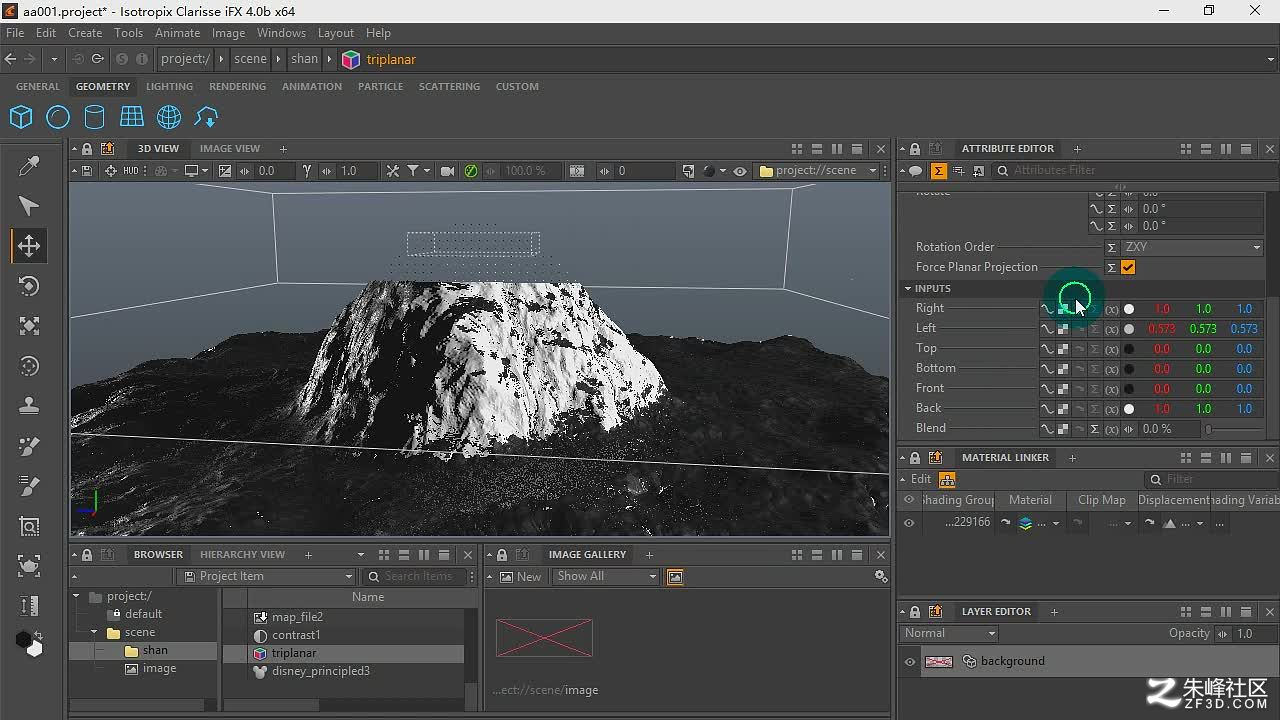Open the Animate menu

(x=178, y=33)
